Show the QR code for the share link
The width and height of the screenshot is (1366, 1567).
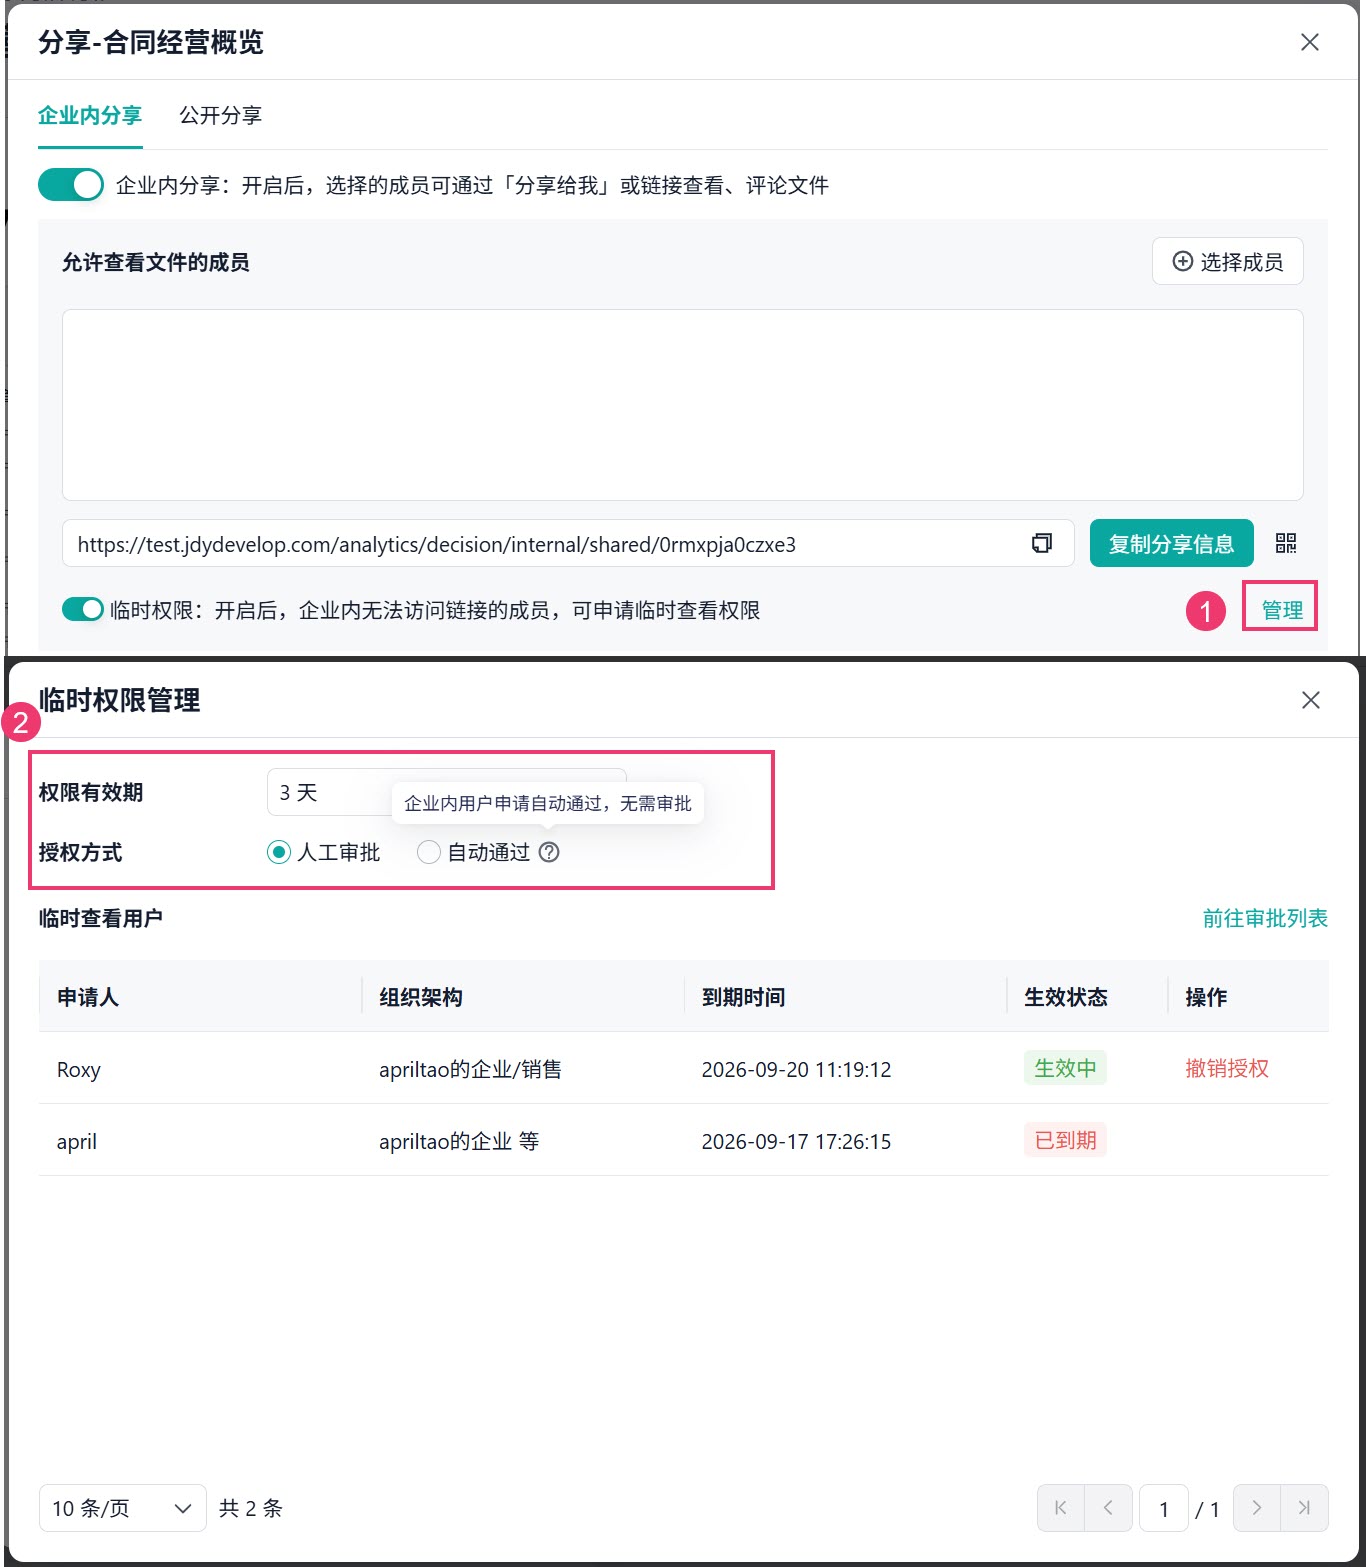click(1286, 543)
